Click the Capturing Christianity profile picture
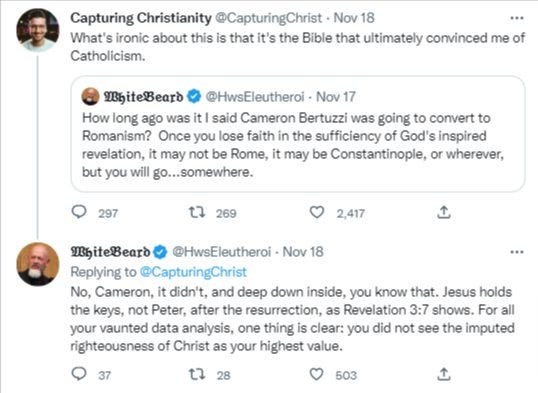 click(x=38, y=30)
